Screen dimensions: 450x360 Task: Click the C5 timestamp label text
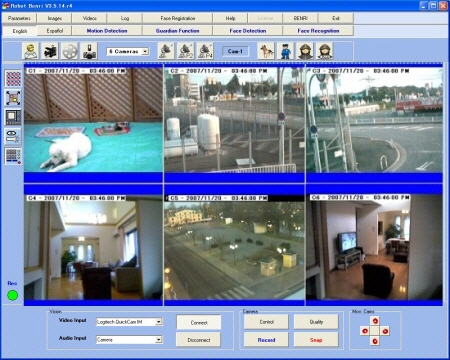218,198
